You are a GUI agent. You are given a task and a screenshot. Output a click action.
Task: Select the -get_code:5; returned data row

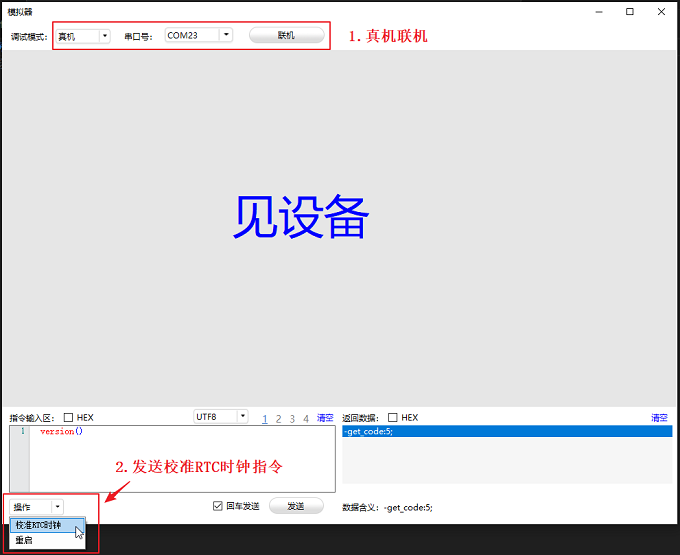coord(507,431)
